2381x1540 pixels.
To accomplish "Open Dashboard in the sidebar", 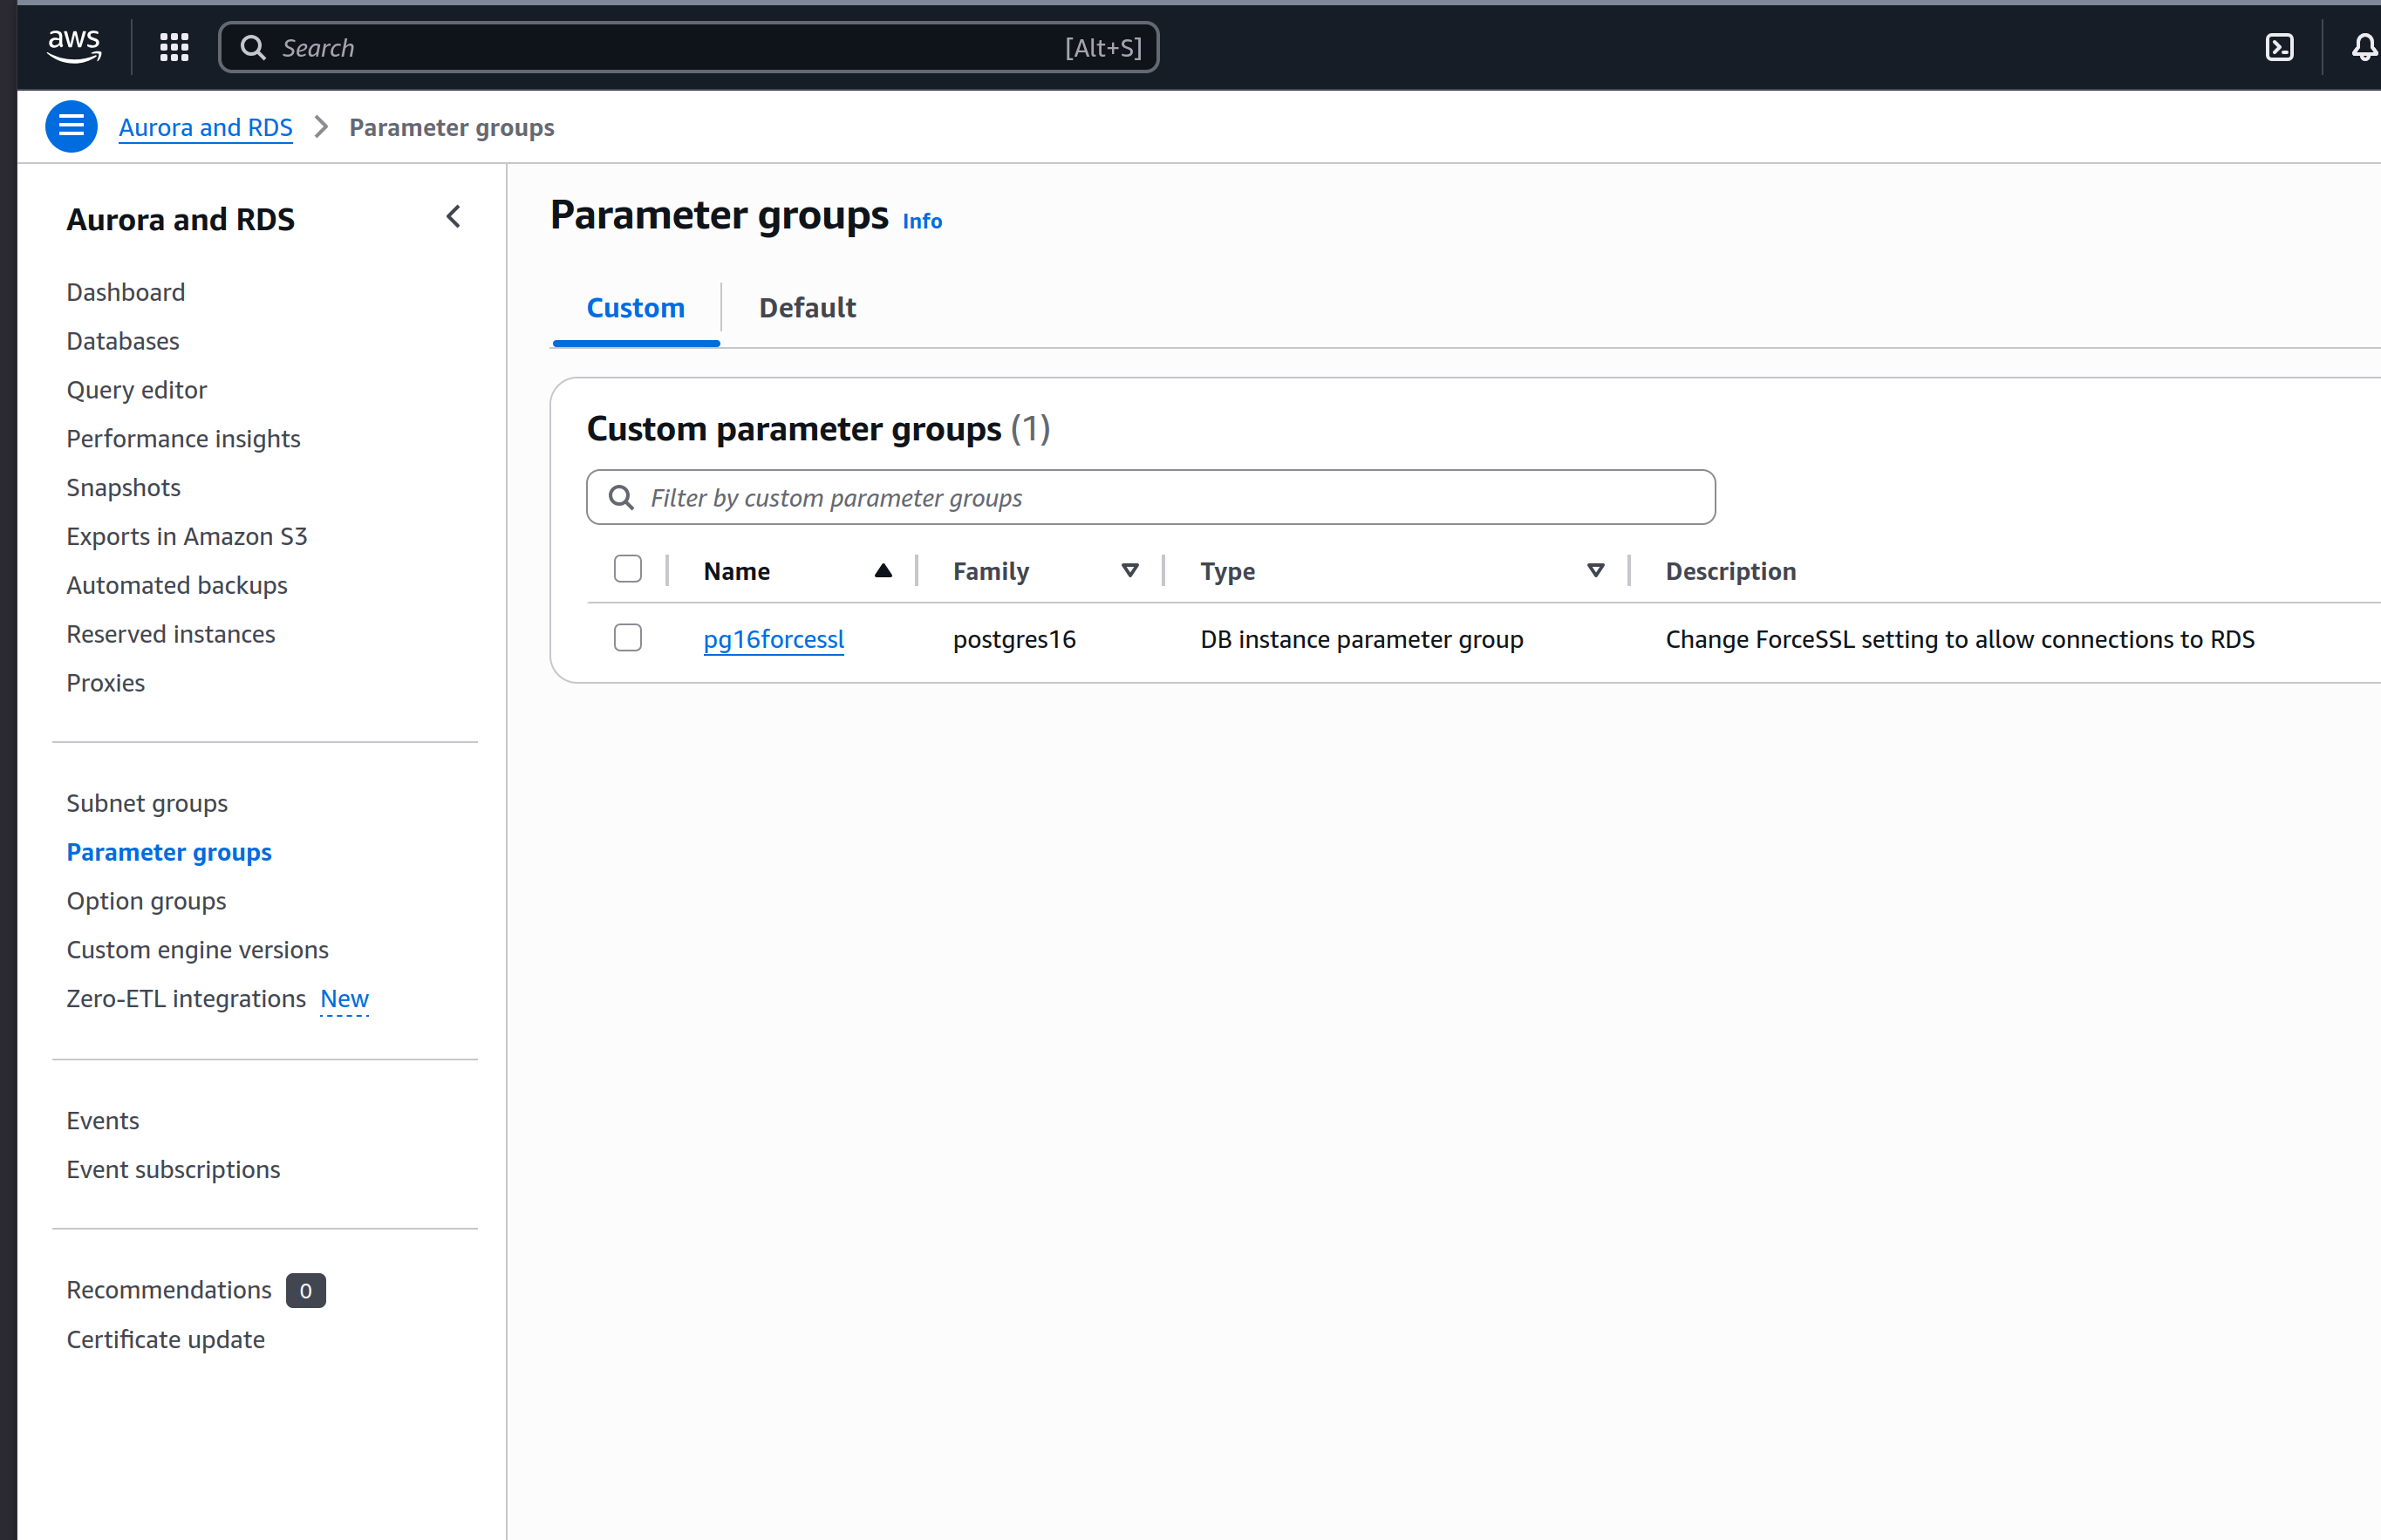I will (126, 292).
